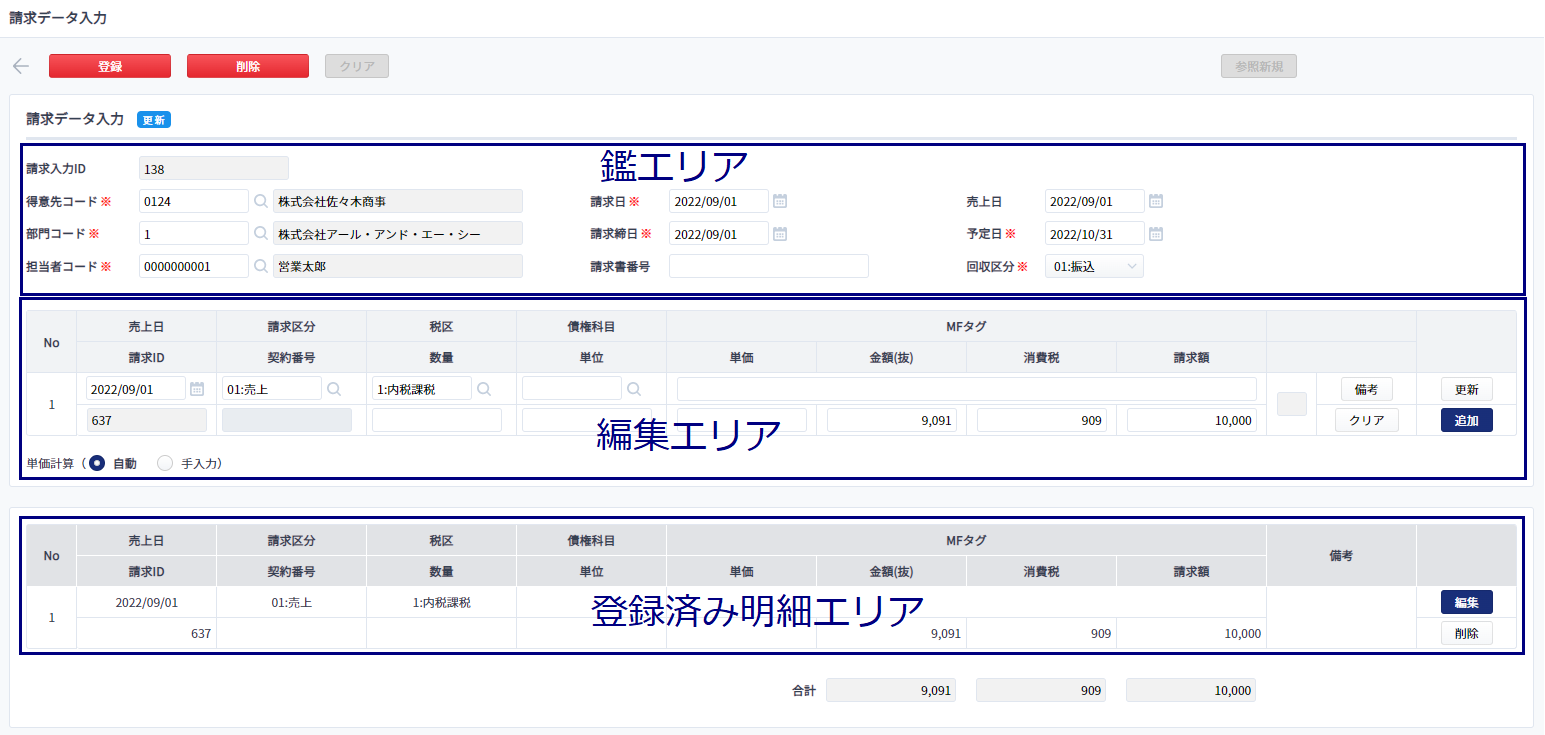This screenshot has width=1545, height=735.
Task: Click the 請求書番号 input field
Action: pyautogui.click(x=769, y=266)
